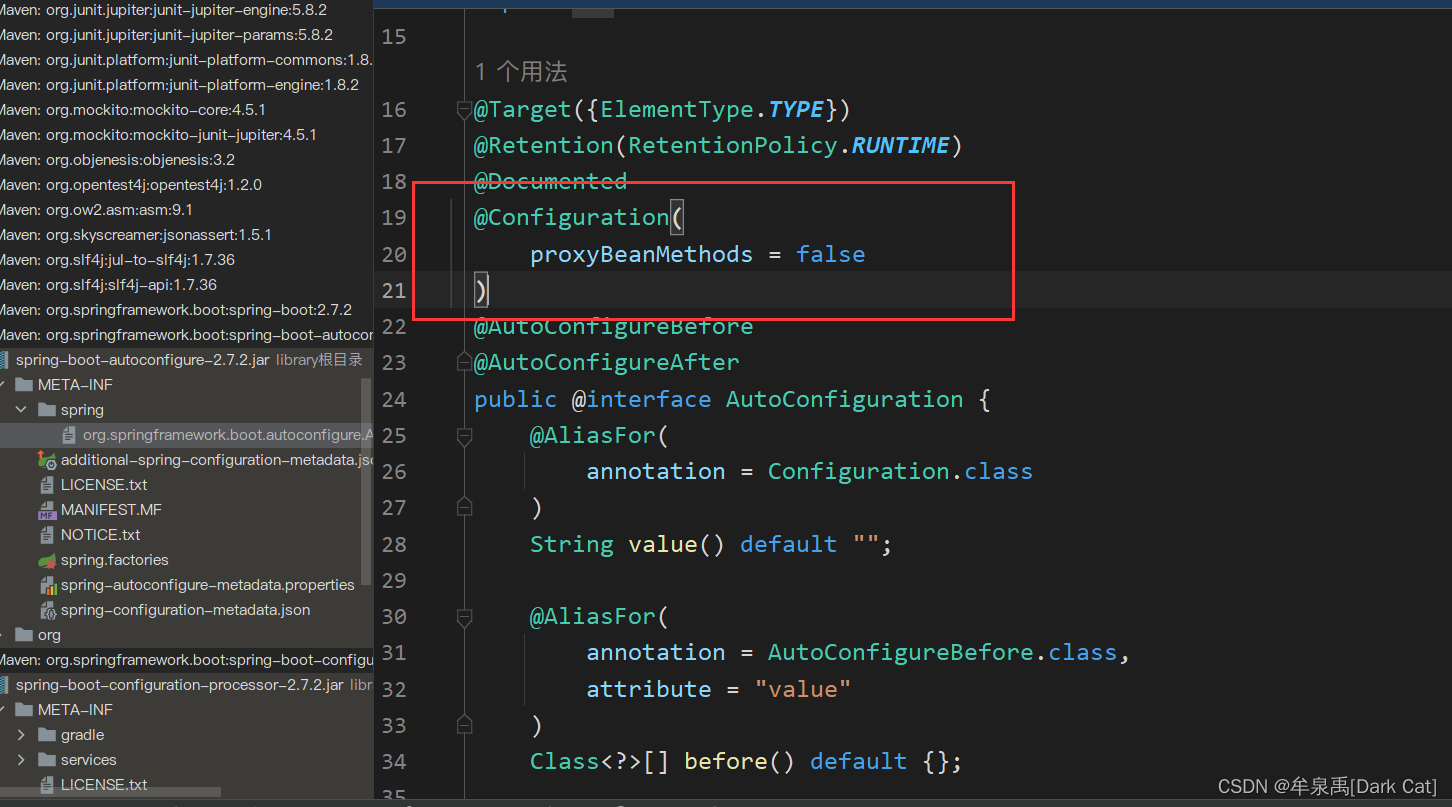Fold the @AliasFor block at line 25

[464, 436]
